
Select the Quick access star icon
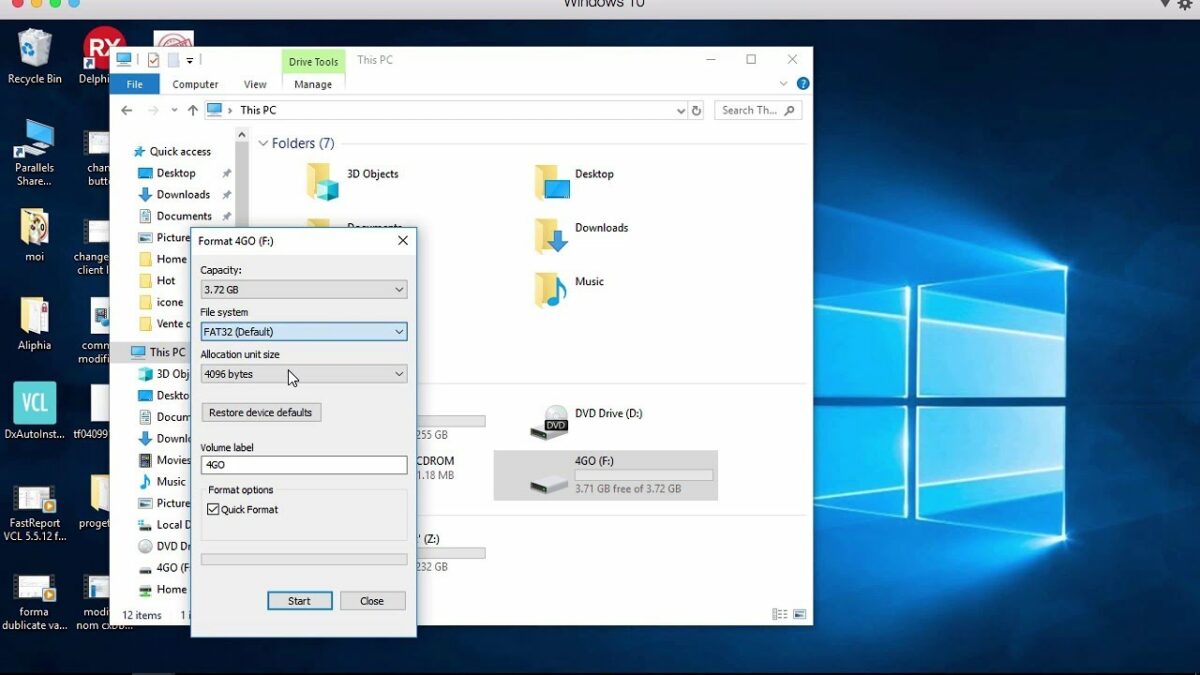point(138,151)
